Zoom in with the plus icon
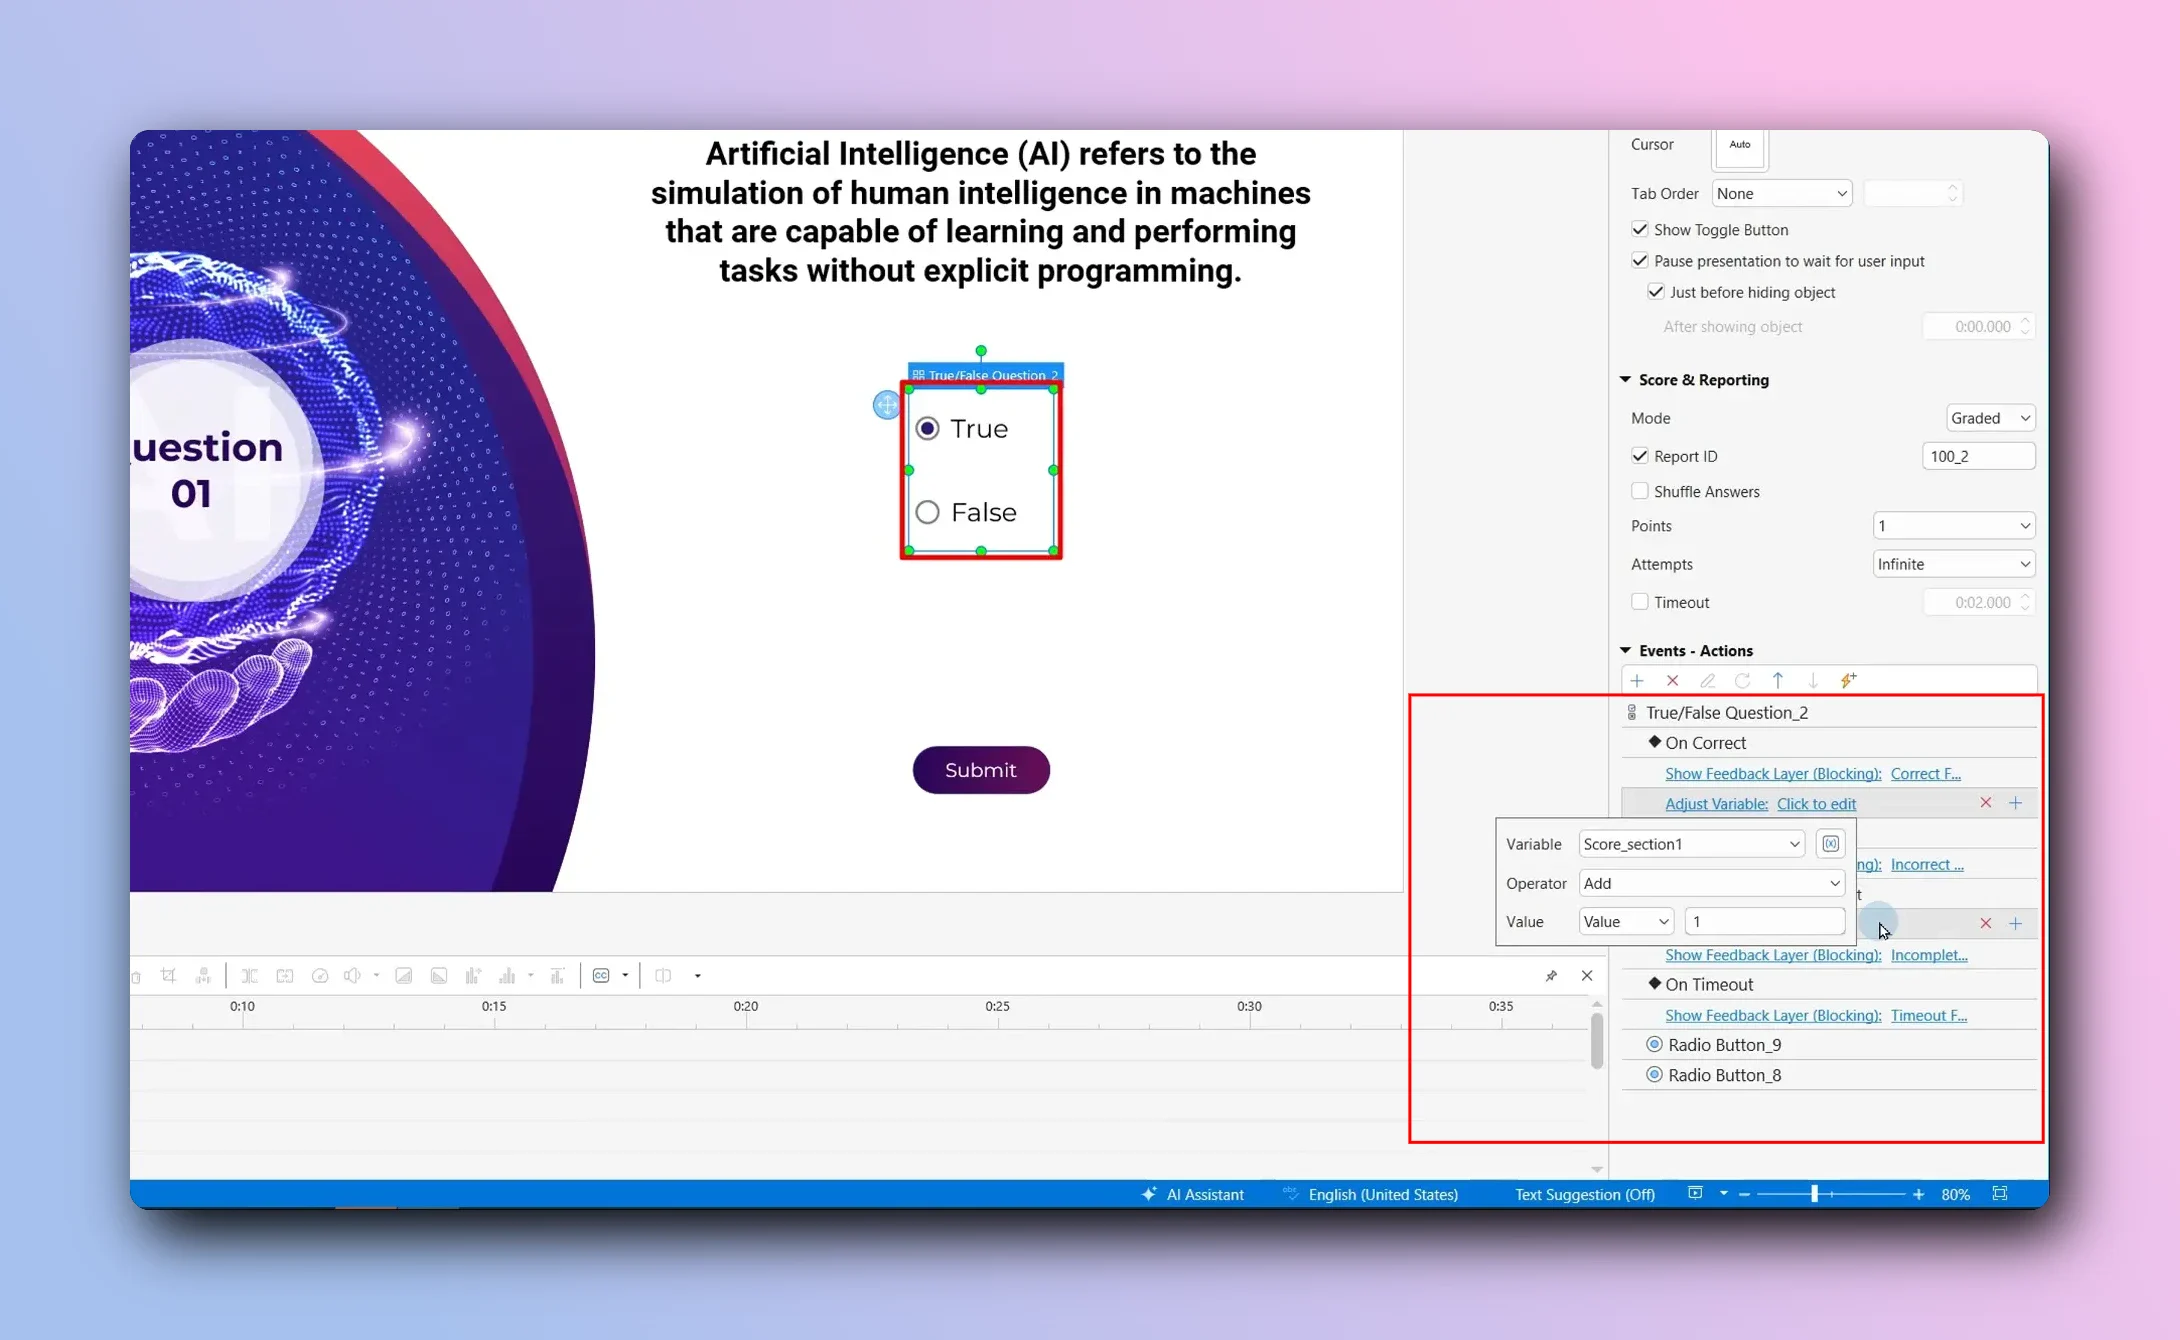2180x1340 pixels. [1918, 1194]
